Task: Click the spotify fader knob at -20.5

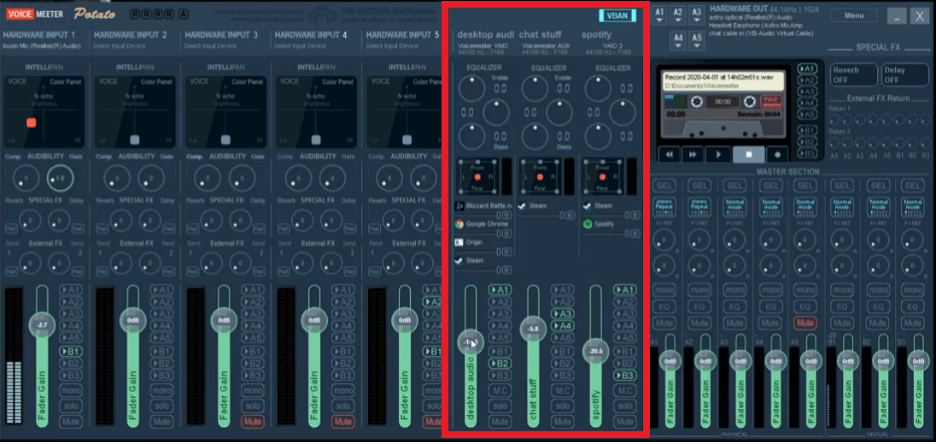Action: [x=596, y=352]
